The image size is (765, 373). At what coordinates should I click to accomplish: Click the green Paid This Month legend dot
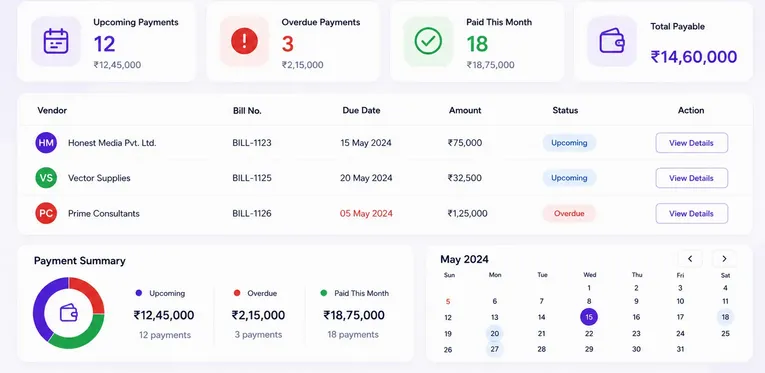323,293
